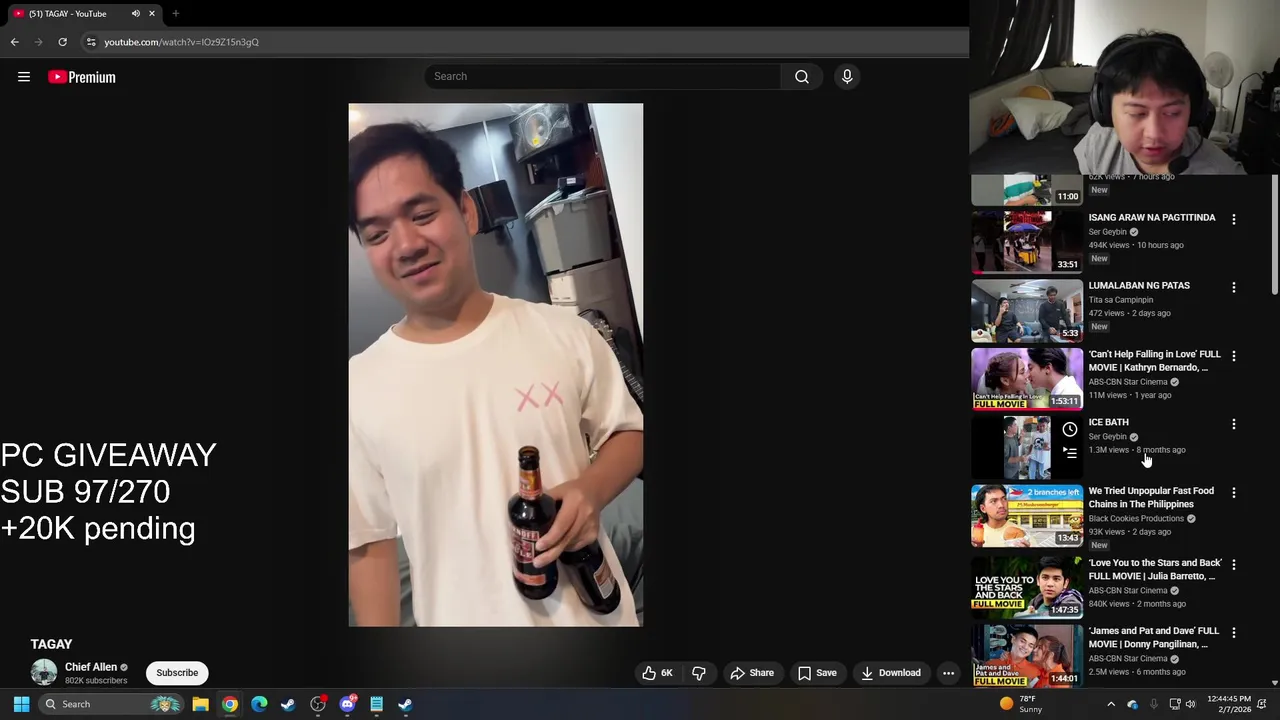Add ICE BATH to Watch Later
This screenshot has height=720, width=1280.
pos(1070,430)
